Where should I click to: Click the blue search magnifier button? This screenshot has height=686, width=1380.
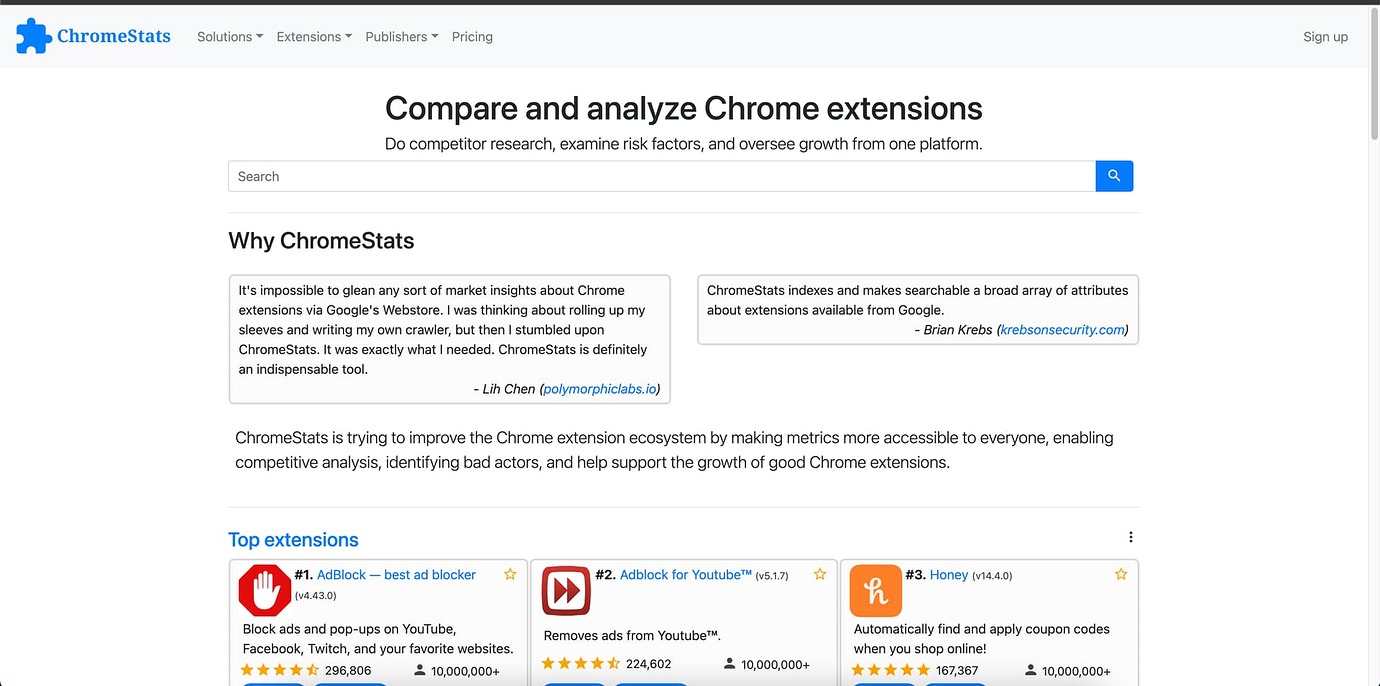click(x=1113, y=175)
